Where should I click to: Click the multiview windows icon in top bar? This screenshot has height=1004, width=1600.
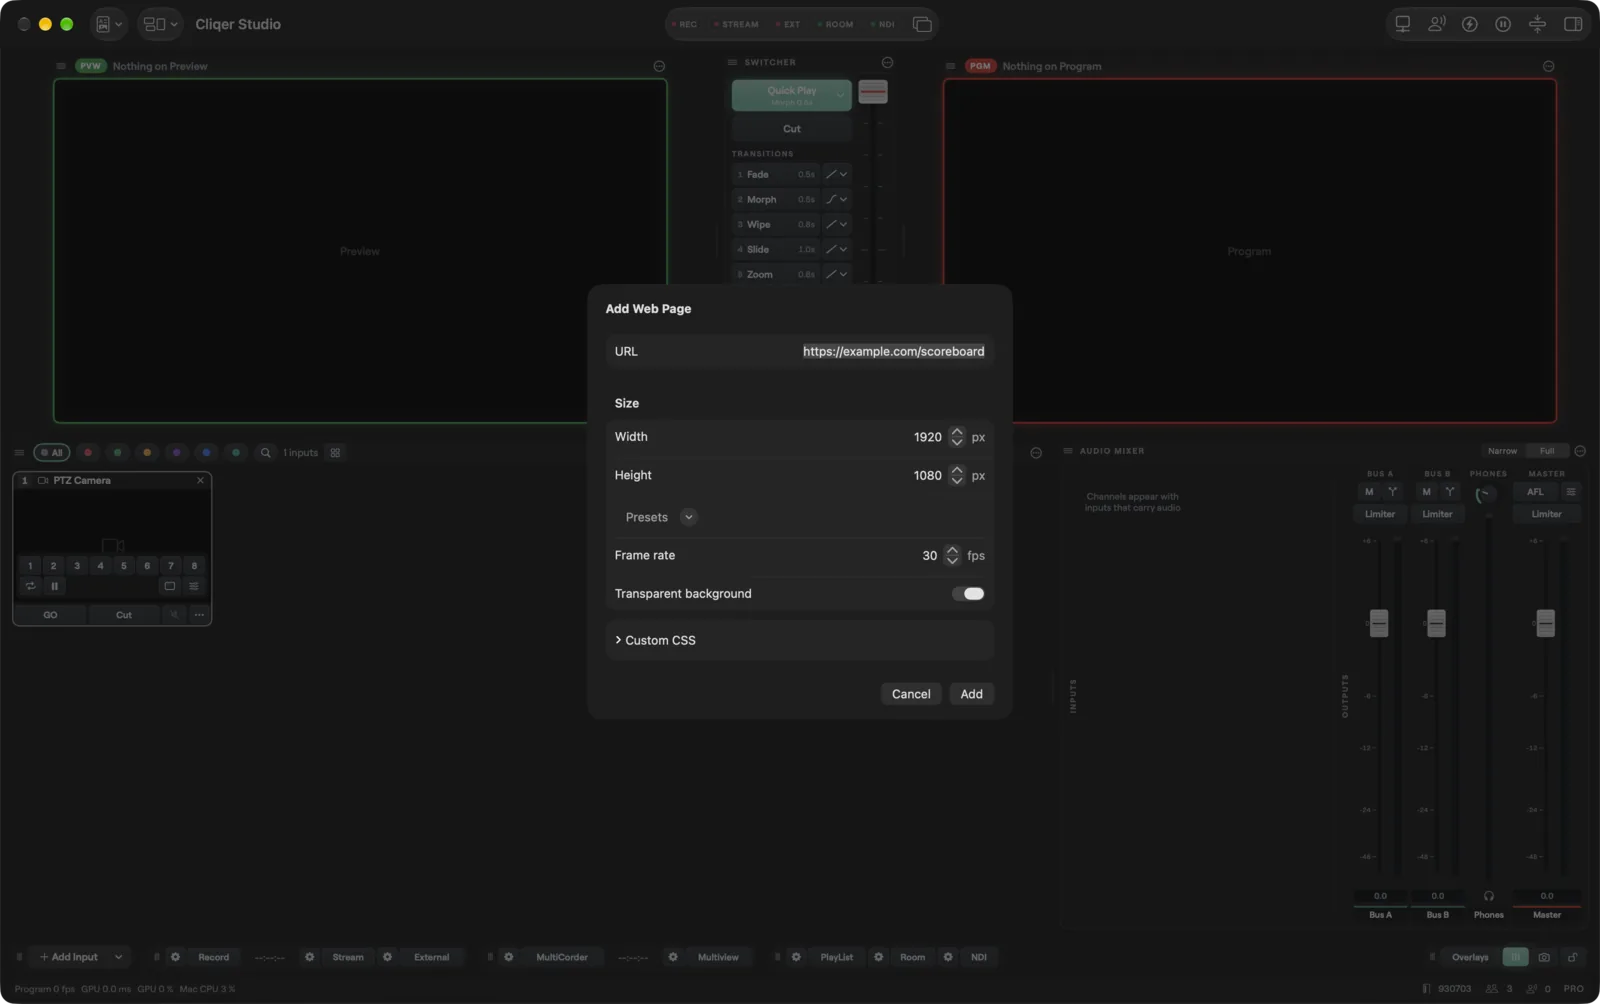[922, 24]
